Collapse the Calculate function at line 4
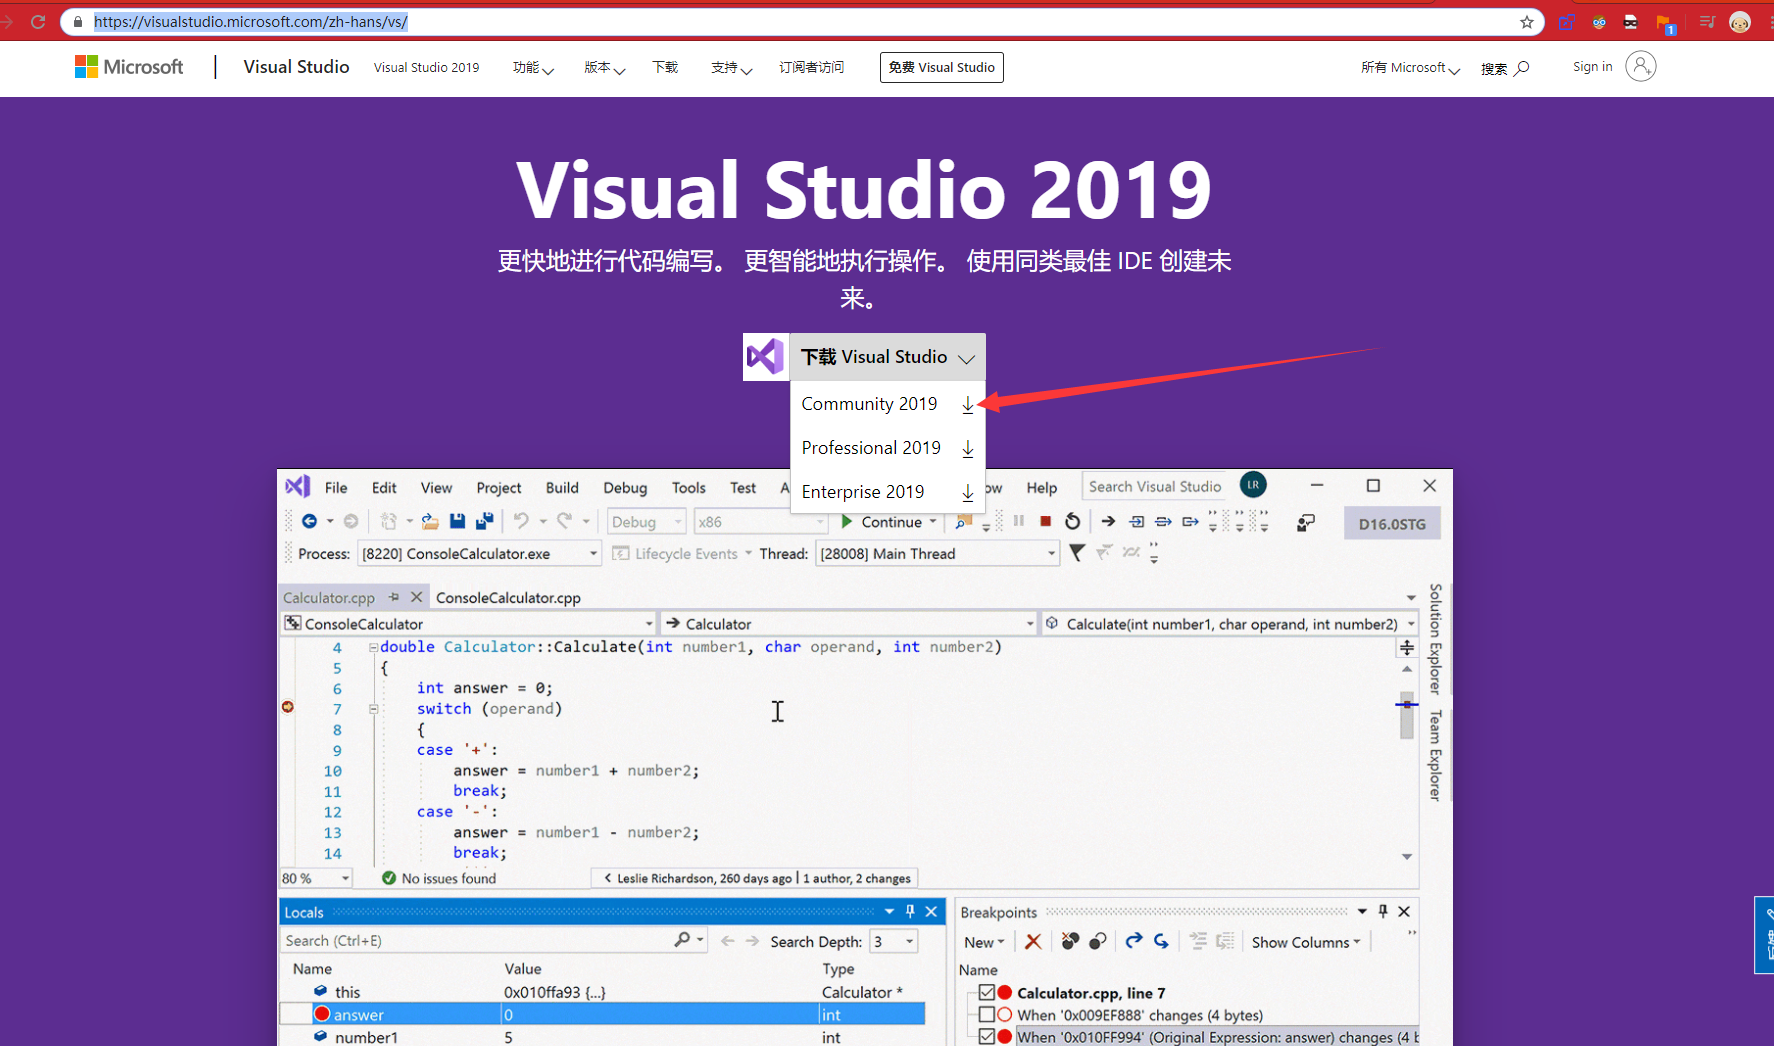The height and width of the screenshot is (1046, 1774). pos(373,647)
